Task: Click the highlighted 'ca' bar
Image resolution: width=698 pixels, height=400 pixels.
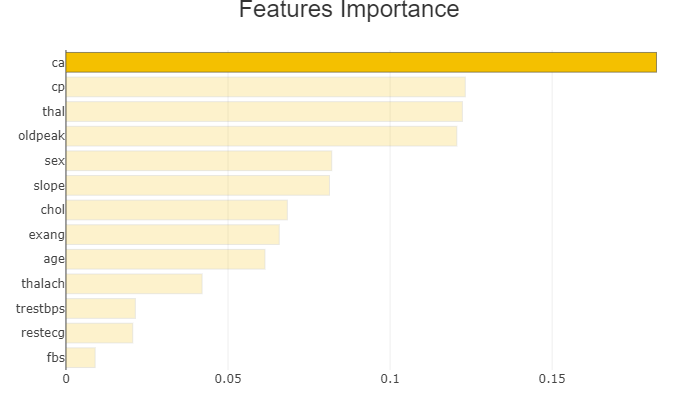Action: pyautogui.click(x=361, y=62)
